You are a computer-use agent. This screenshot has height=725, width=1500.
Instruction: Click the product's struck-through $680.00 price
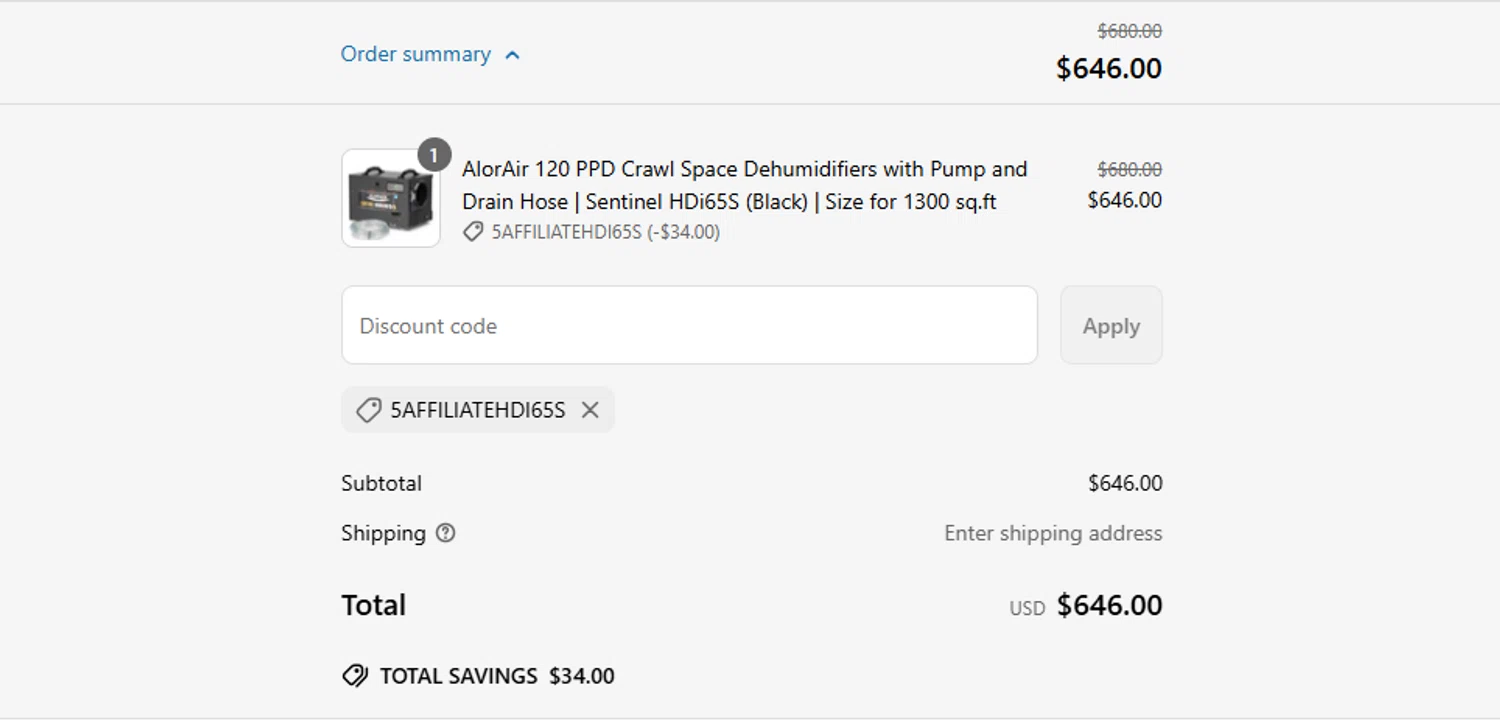[1130, 170]
